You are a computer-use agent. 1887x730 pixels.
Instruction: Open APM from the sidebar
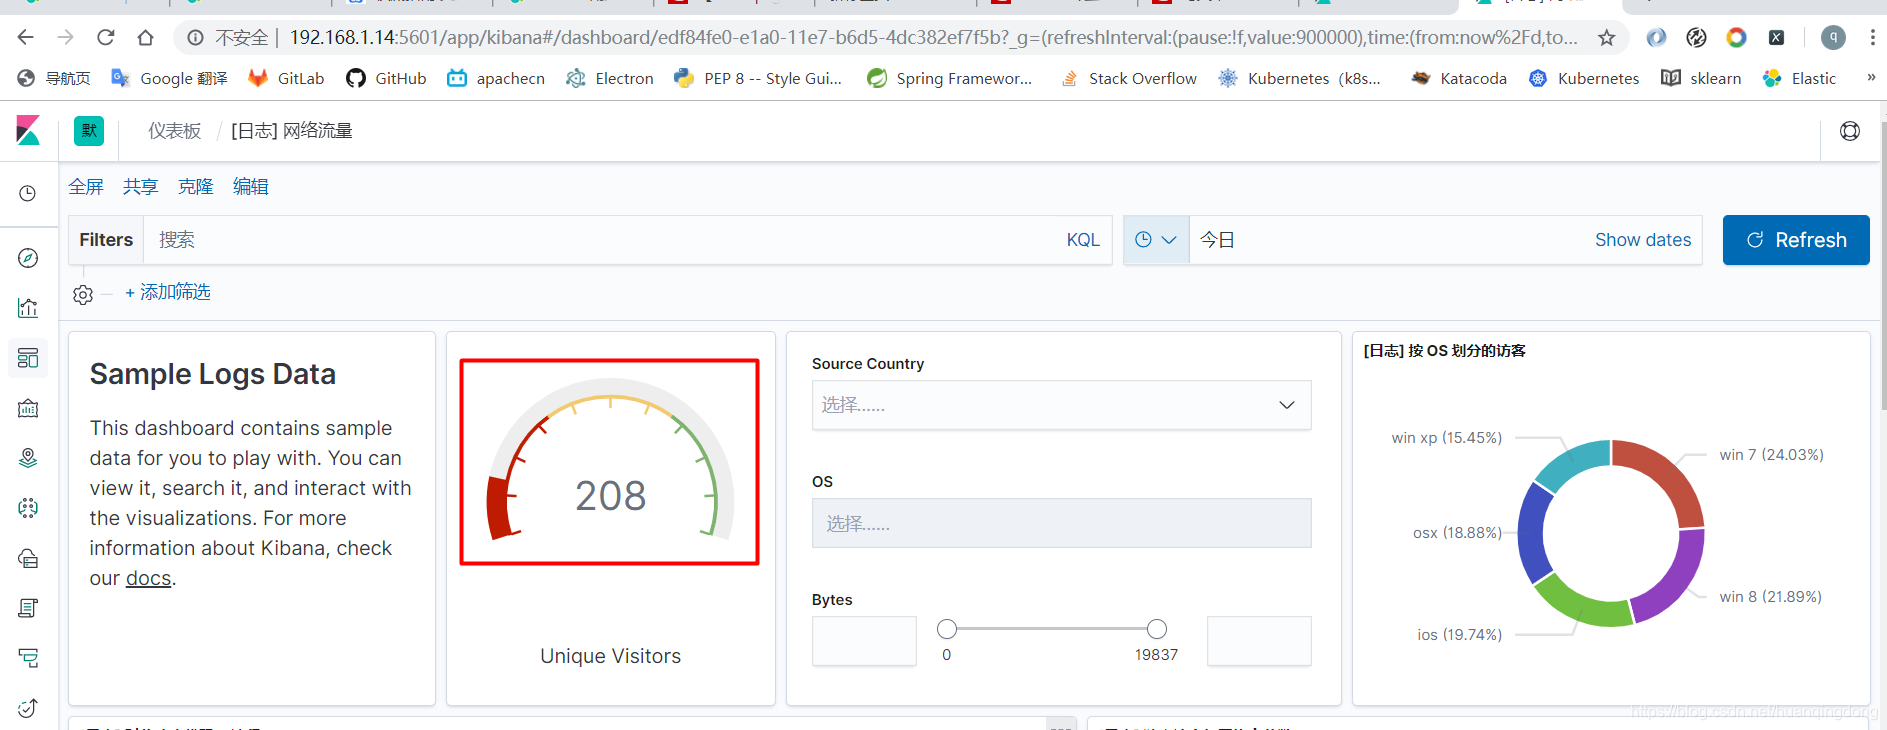click(28, 658)
